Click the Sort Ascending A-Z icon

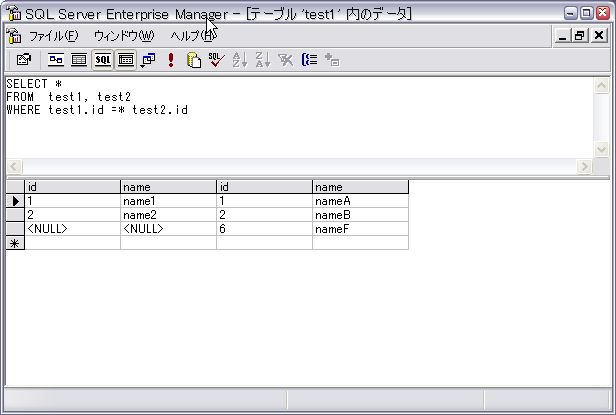coord(240,60)
